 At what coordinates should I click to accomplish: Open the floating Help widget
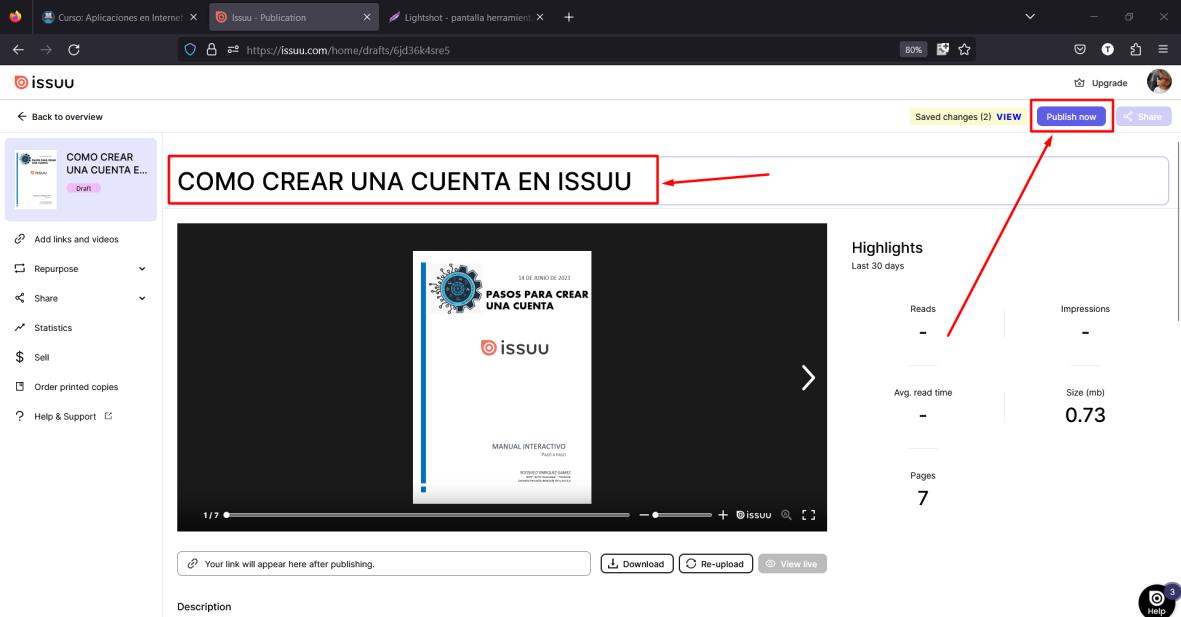(x=1157, y=601)
